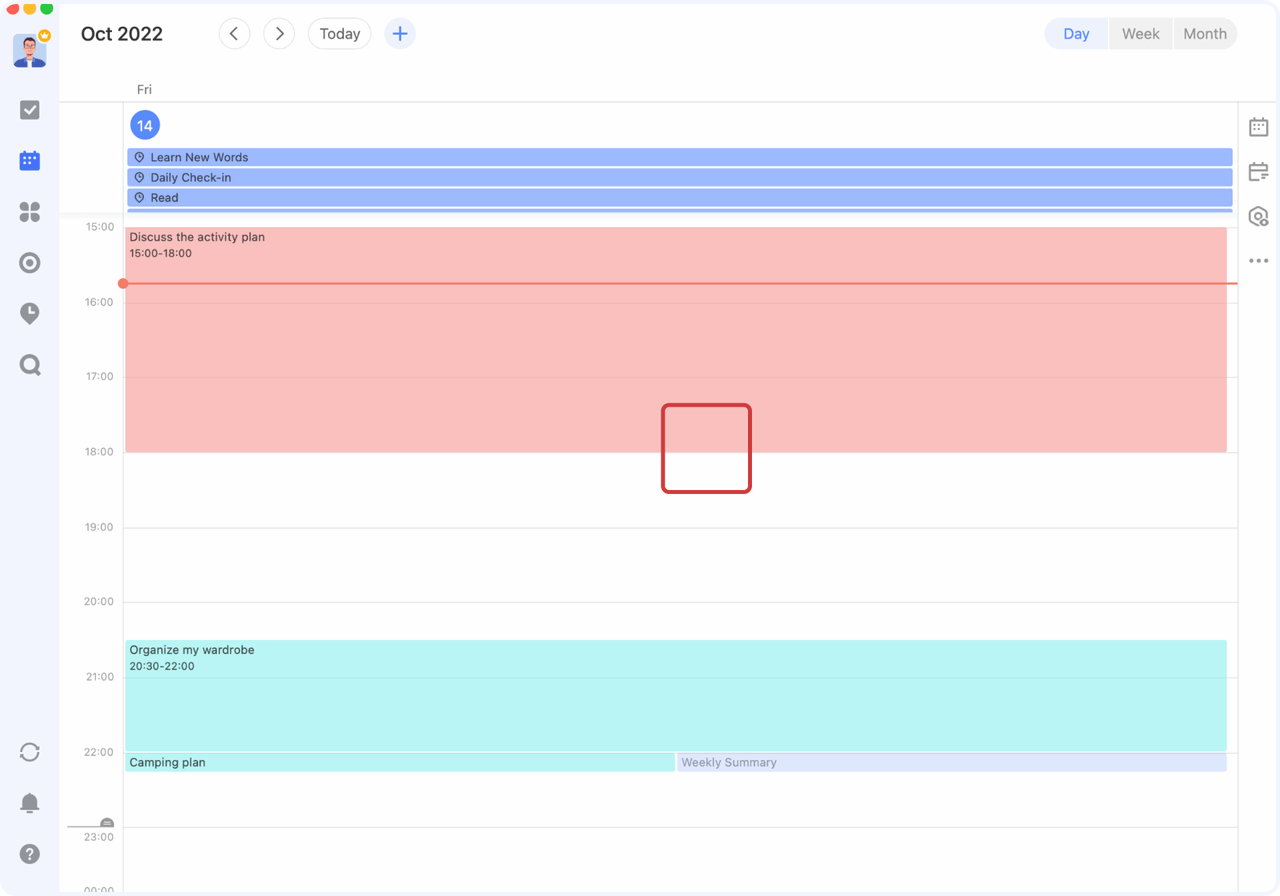Screen dimensions: 1280x896
Task: Click the Oct 2022 month title
Action: (122, 34)
